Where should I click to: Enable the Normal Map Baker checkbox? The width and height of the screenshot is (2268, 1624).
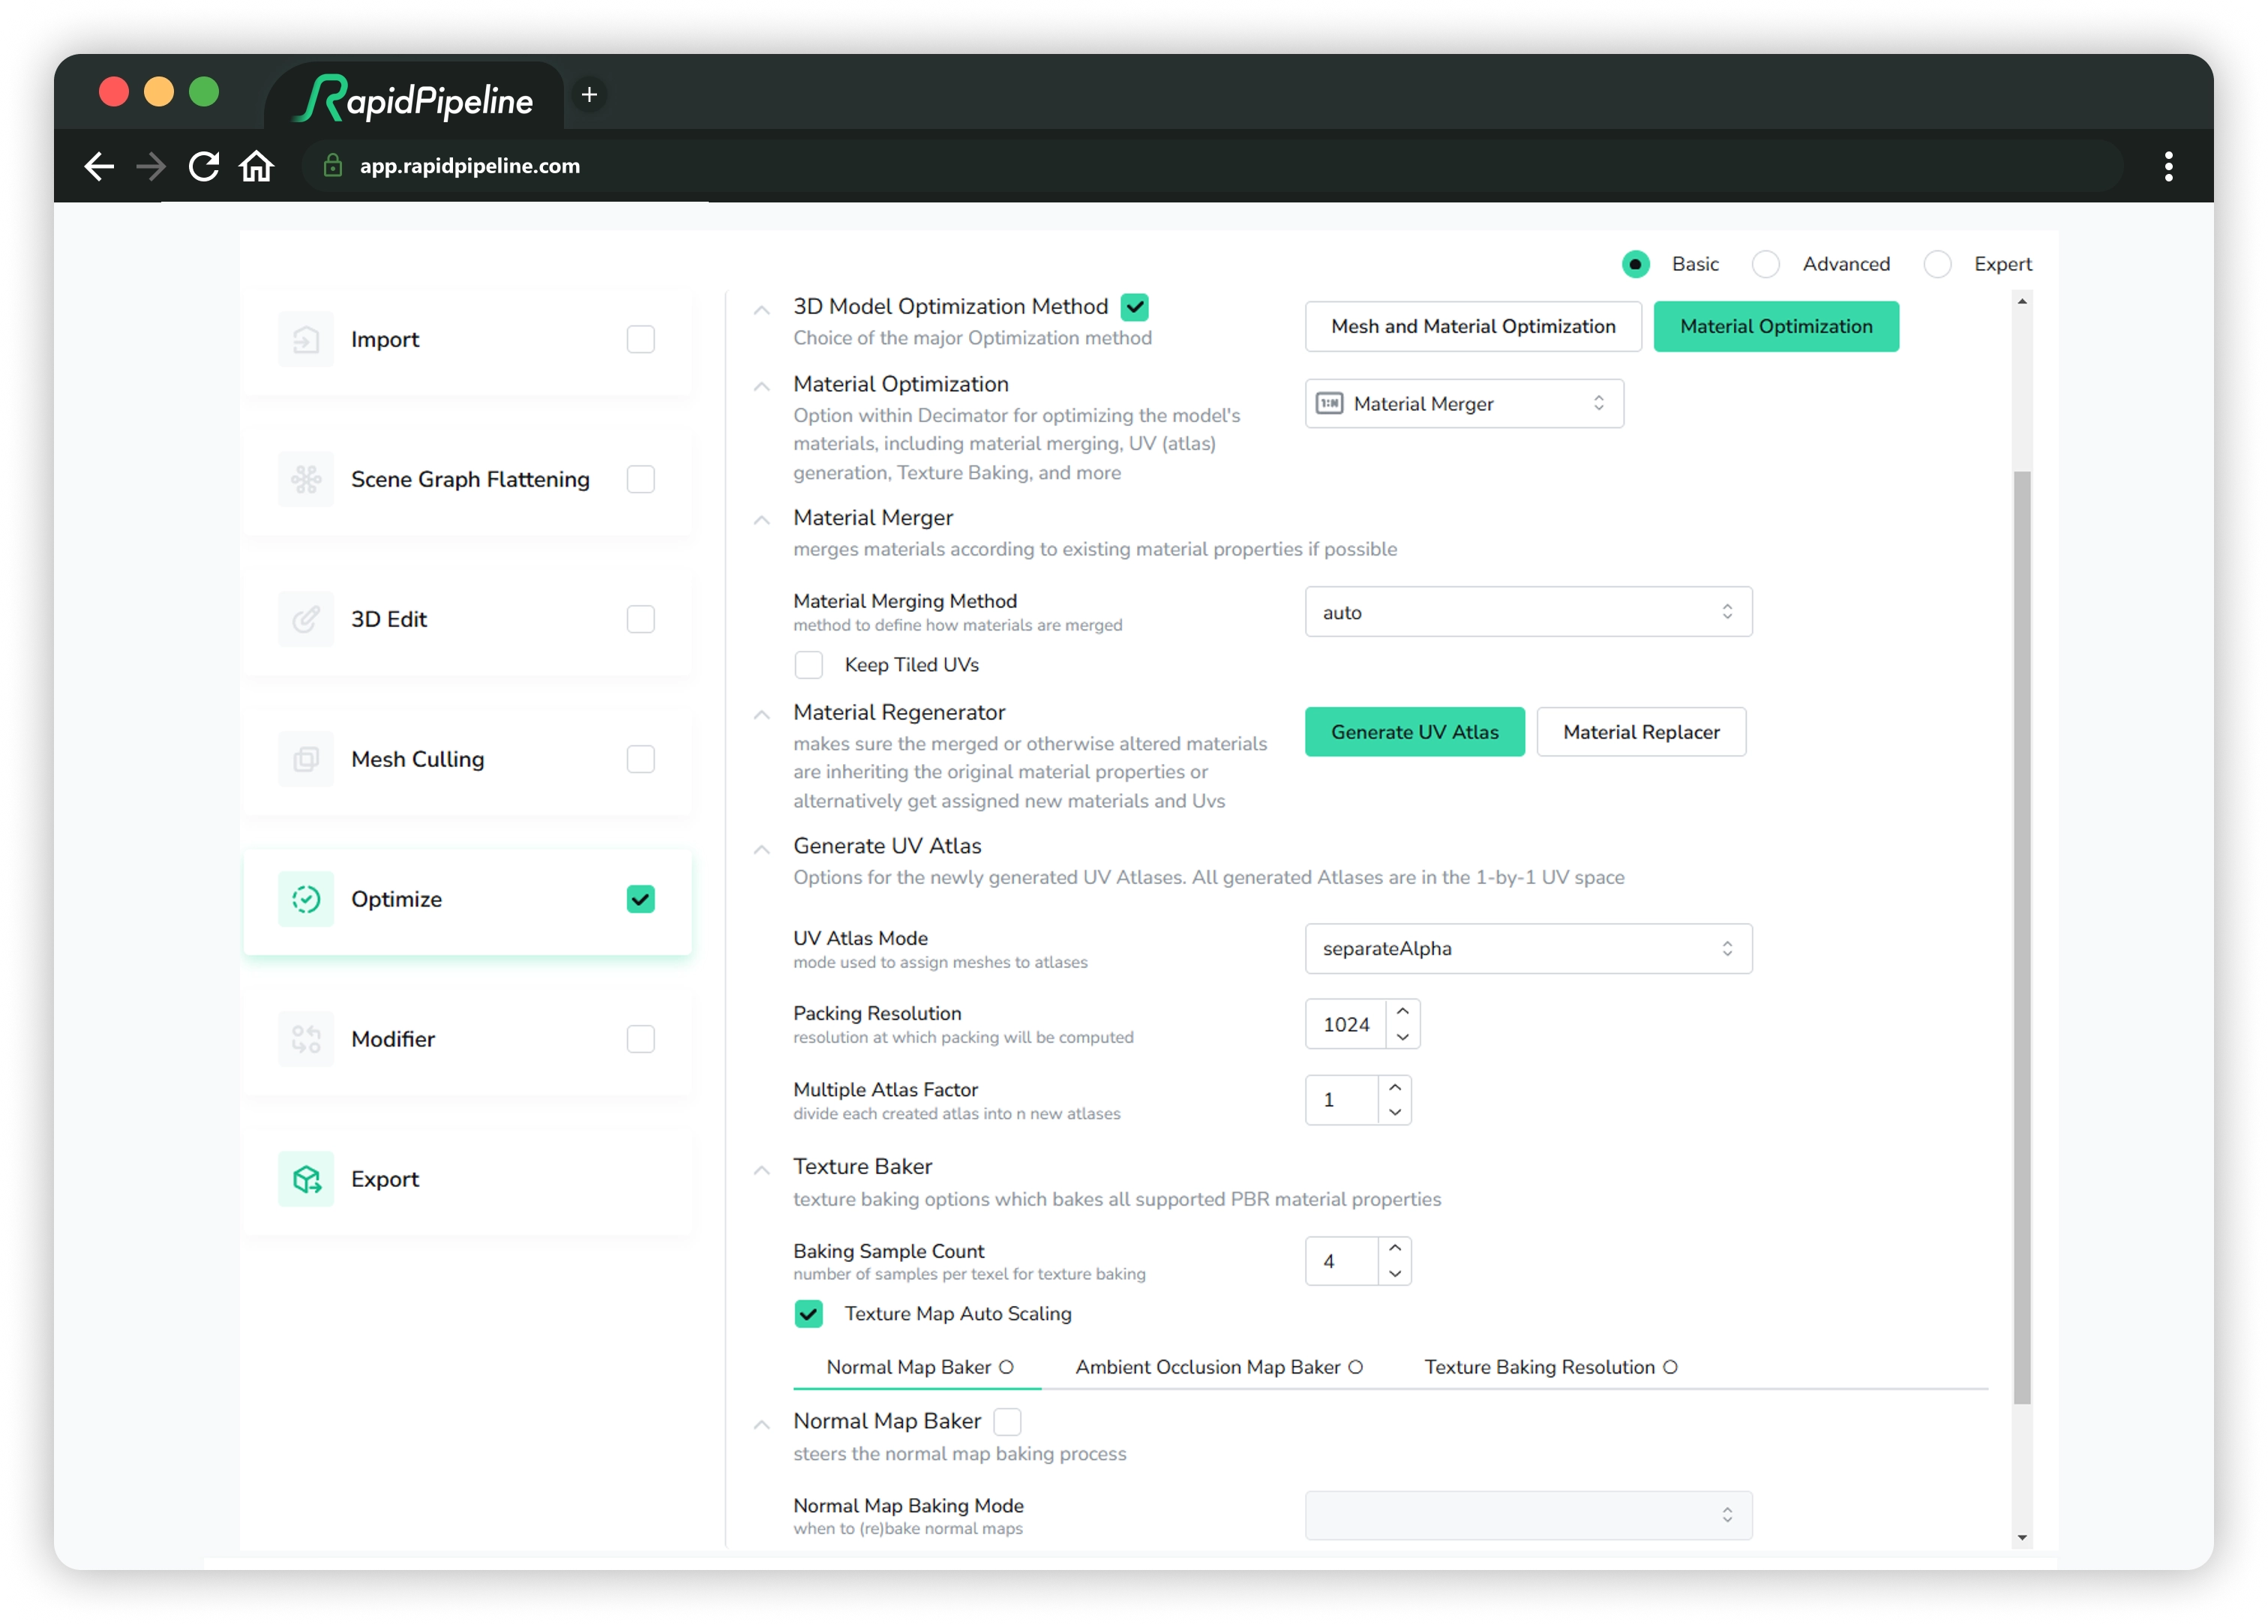tap(1008, 1421)
